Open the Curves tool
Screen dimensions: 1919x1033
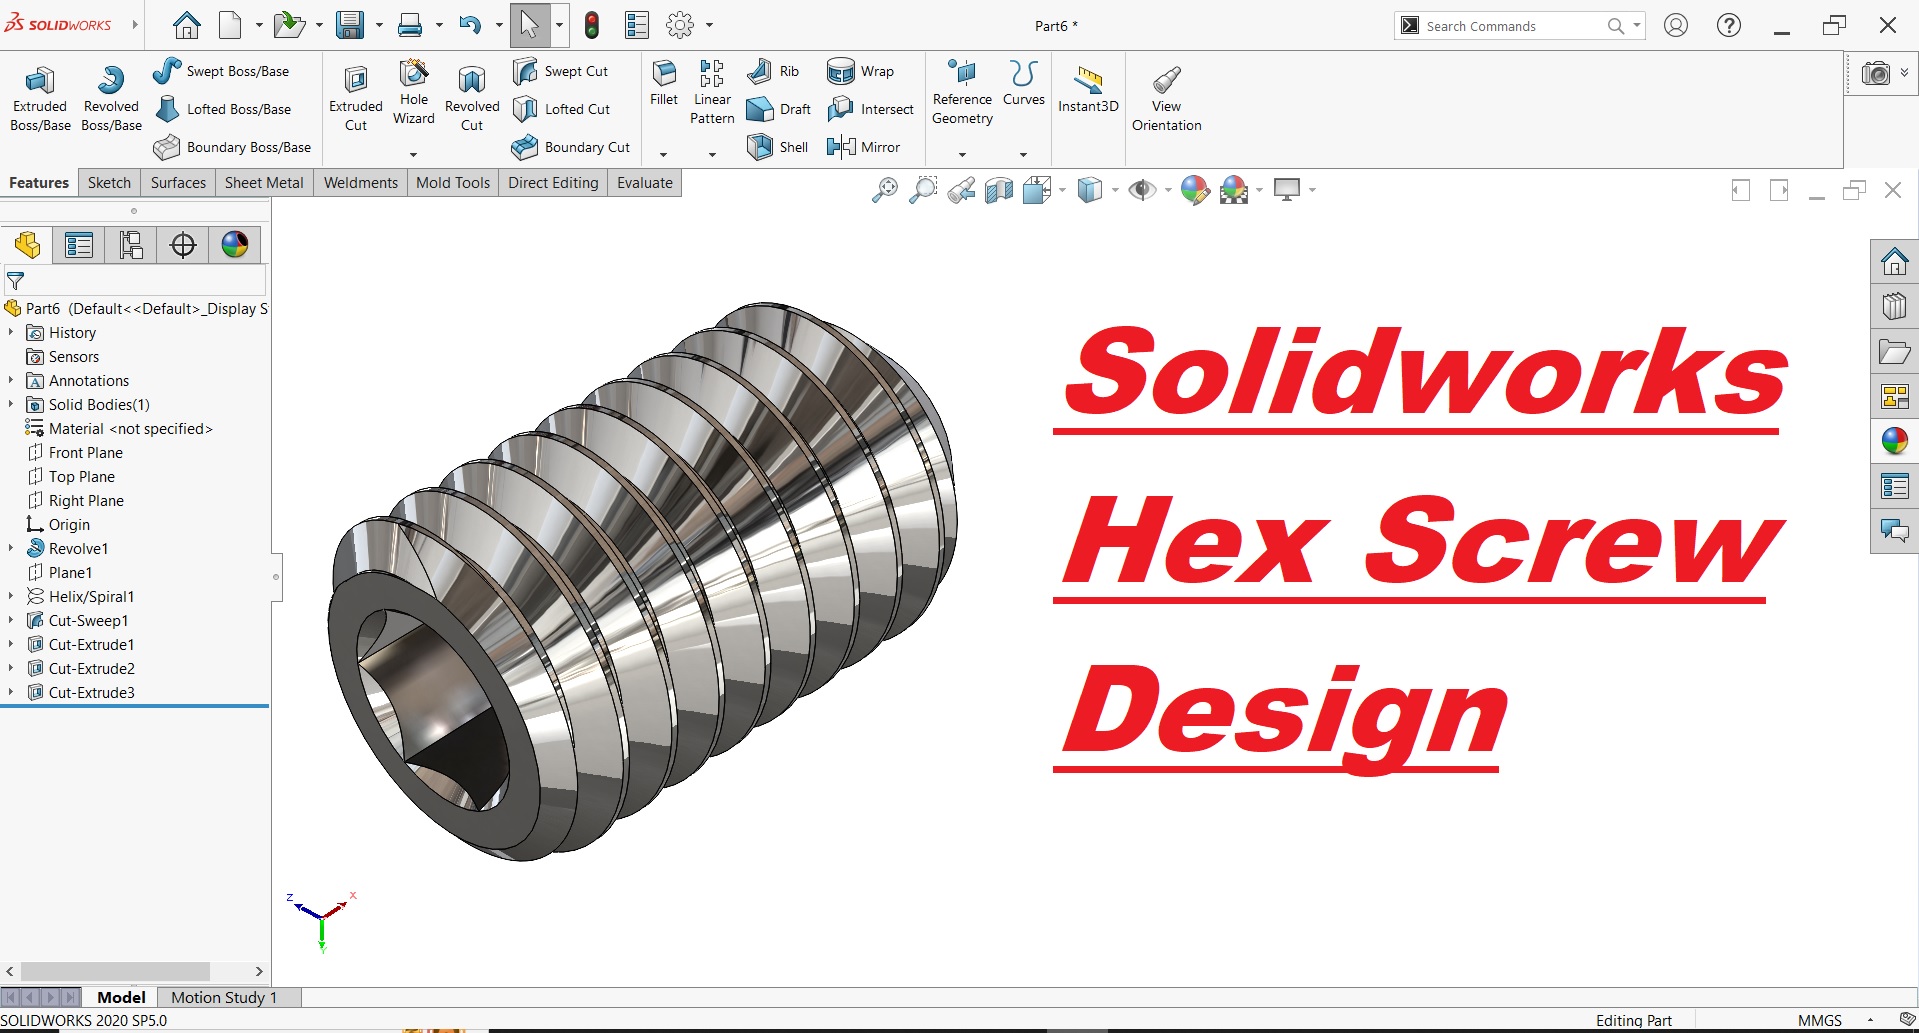pyautogui.click(x=1024, y=83)
